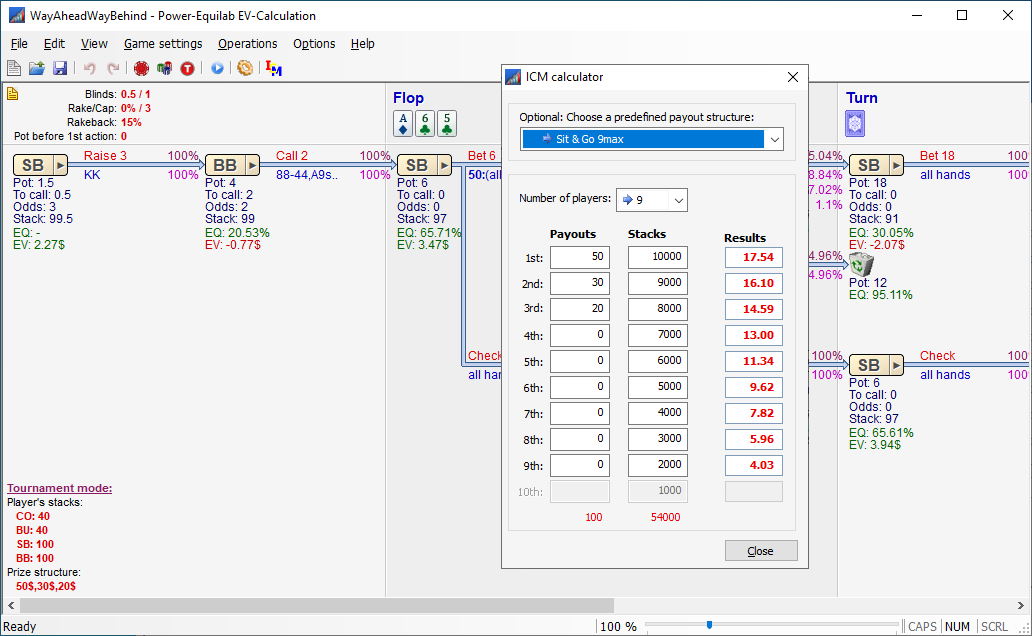
Task: Click the face-down Turn card
Action: click(855, 123)
